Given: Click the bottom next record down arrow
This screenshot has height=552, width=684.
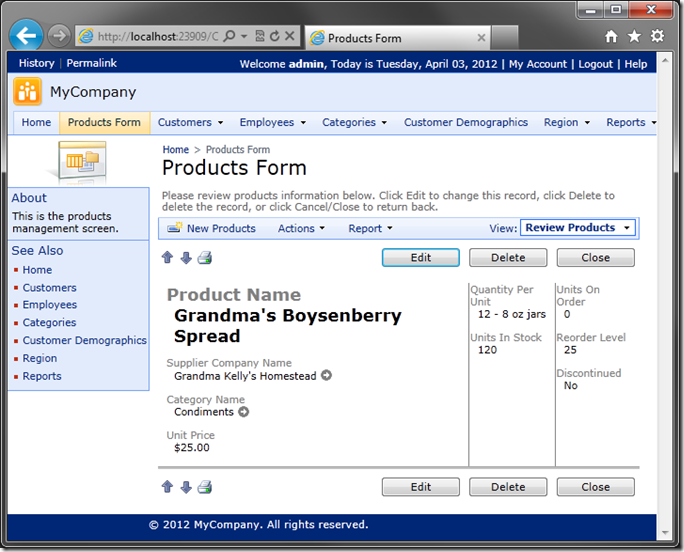Looking at the screenshot, I should 186,487.
